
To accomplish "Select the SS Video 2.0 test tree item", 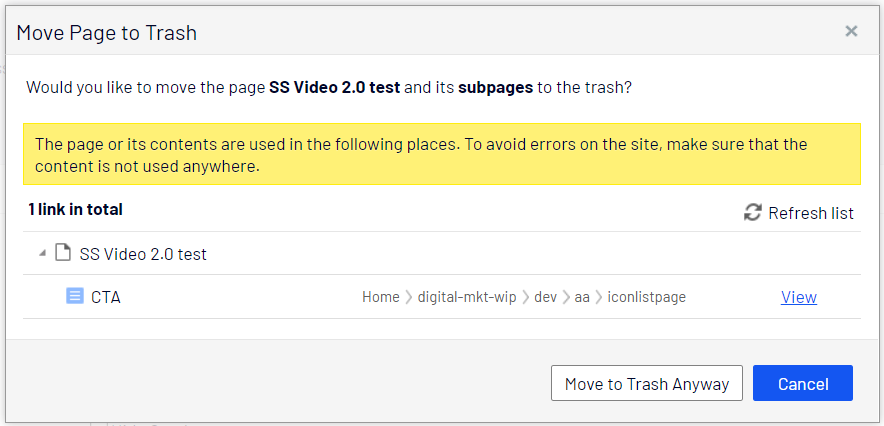I will (x=143, y=254).
